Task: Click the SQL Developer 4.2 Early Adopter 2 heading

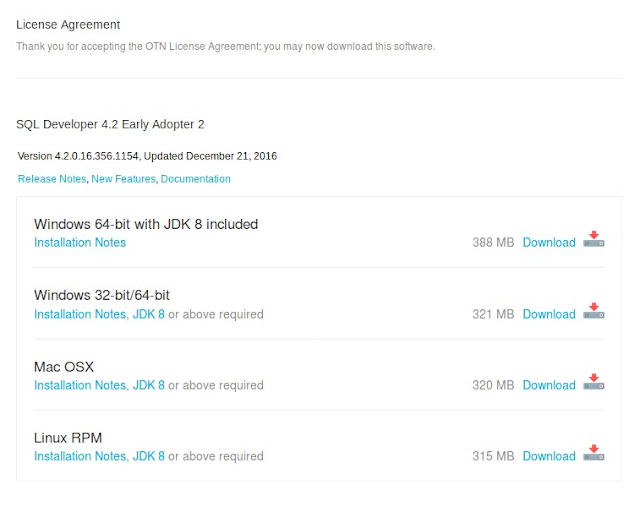Action: [110, 124]
